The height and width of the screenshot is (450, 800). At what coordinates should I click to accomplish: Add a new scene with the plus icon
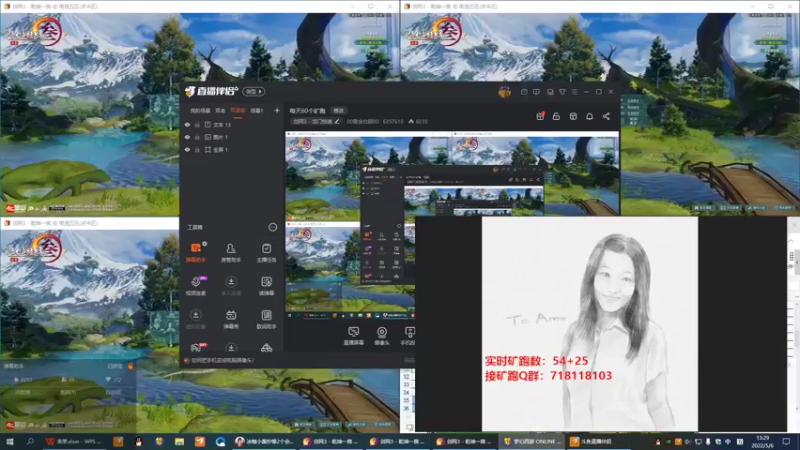click(x=277, y=110)
